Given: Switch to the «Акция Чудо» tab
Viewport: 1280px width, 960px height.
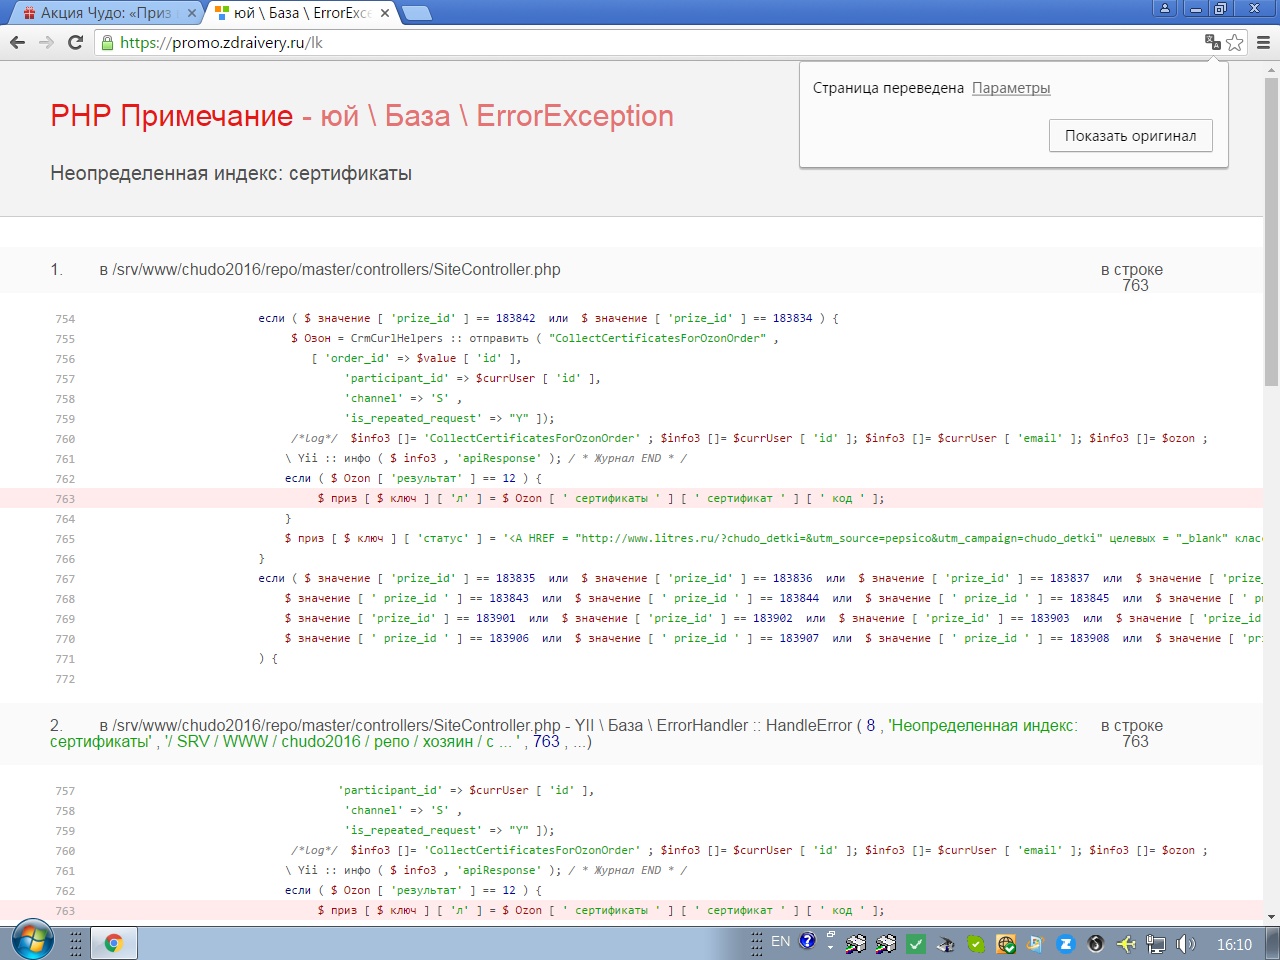Looking at the screenshot, I should point(105,13).
